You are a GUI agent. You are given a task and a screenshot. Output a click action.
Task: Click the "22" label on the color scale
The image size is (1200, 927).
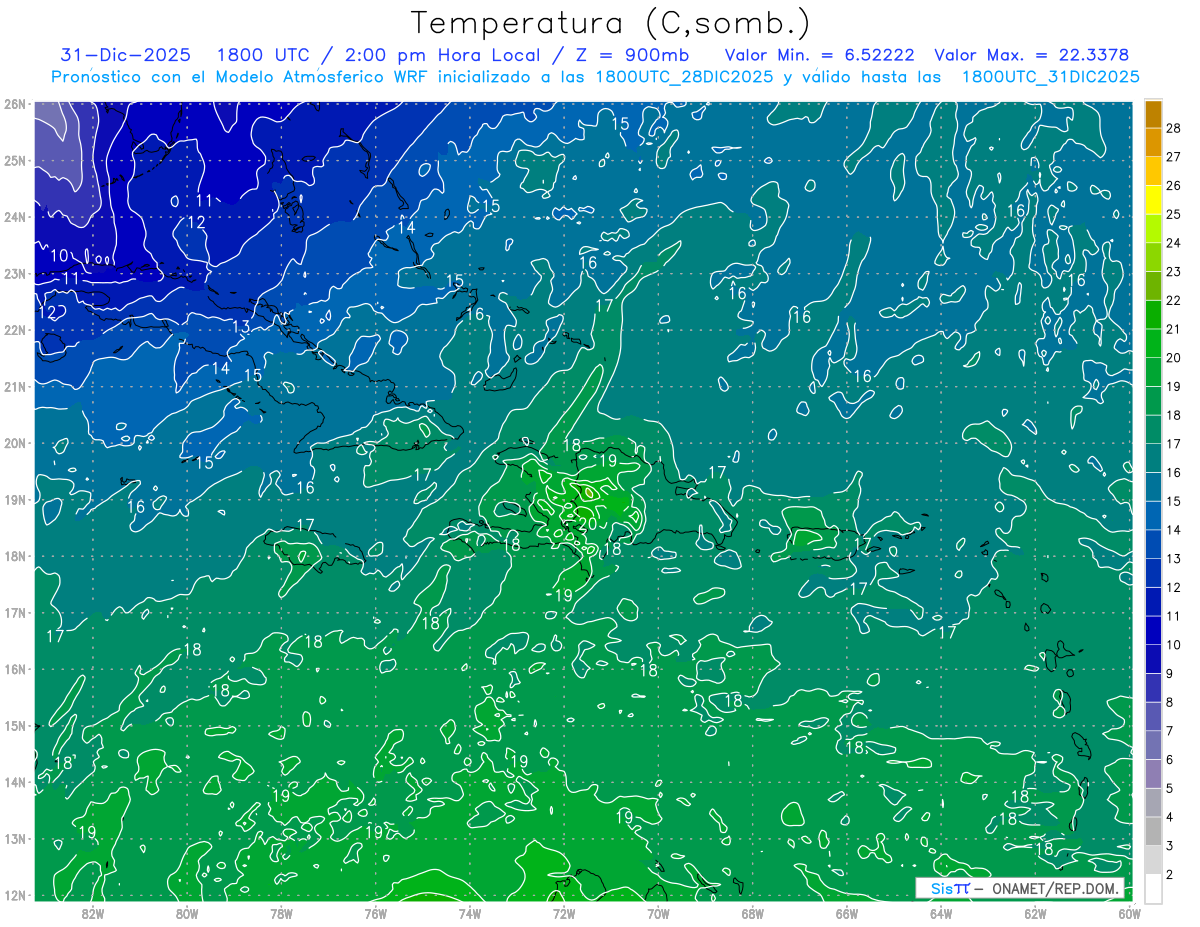(x=1173, y=300)
